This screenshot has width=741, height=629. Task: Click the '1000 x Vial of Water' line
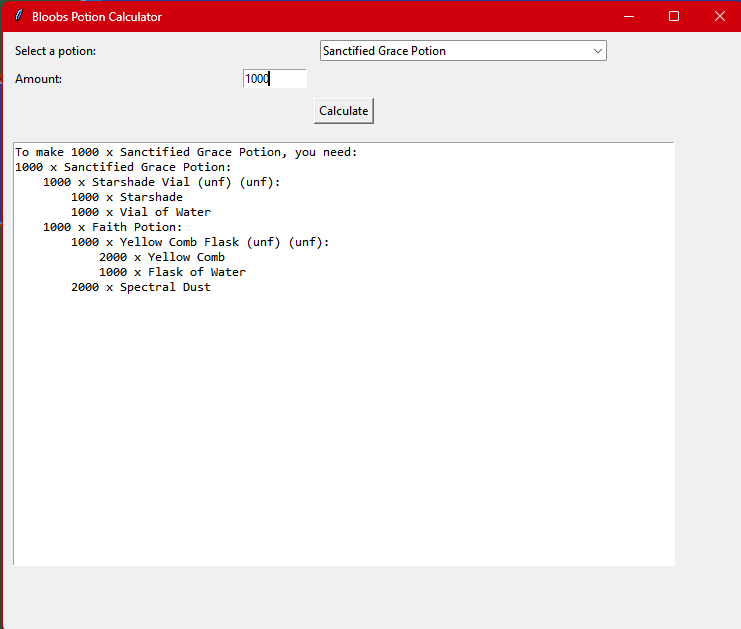coord(141,212)
